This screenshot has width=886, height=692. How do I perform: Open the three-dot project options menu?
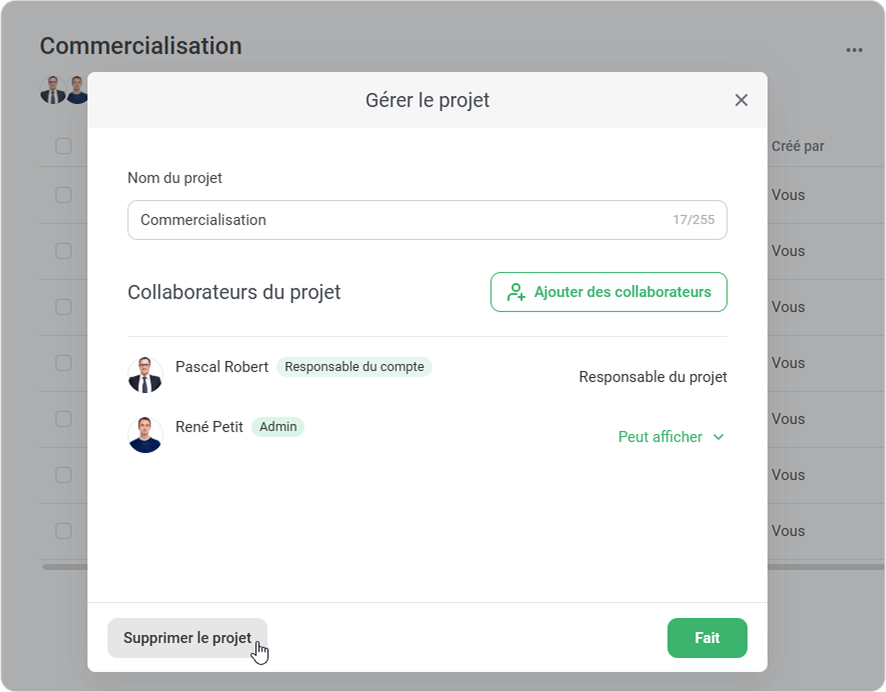pos(854,49)
